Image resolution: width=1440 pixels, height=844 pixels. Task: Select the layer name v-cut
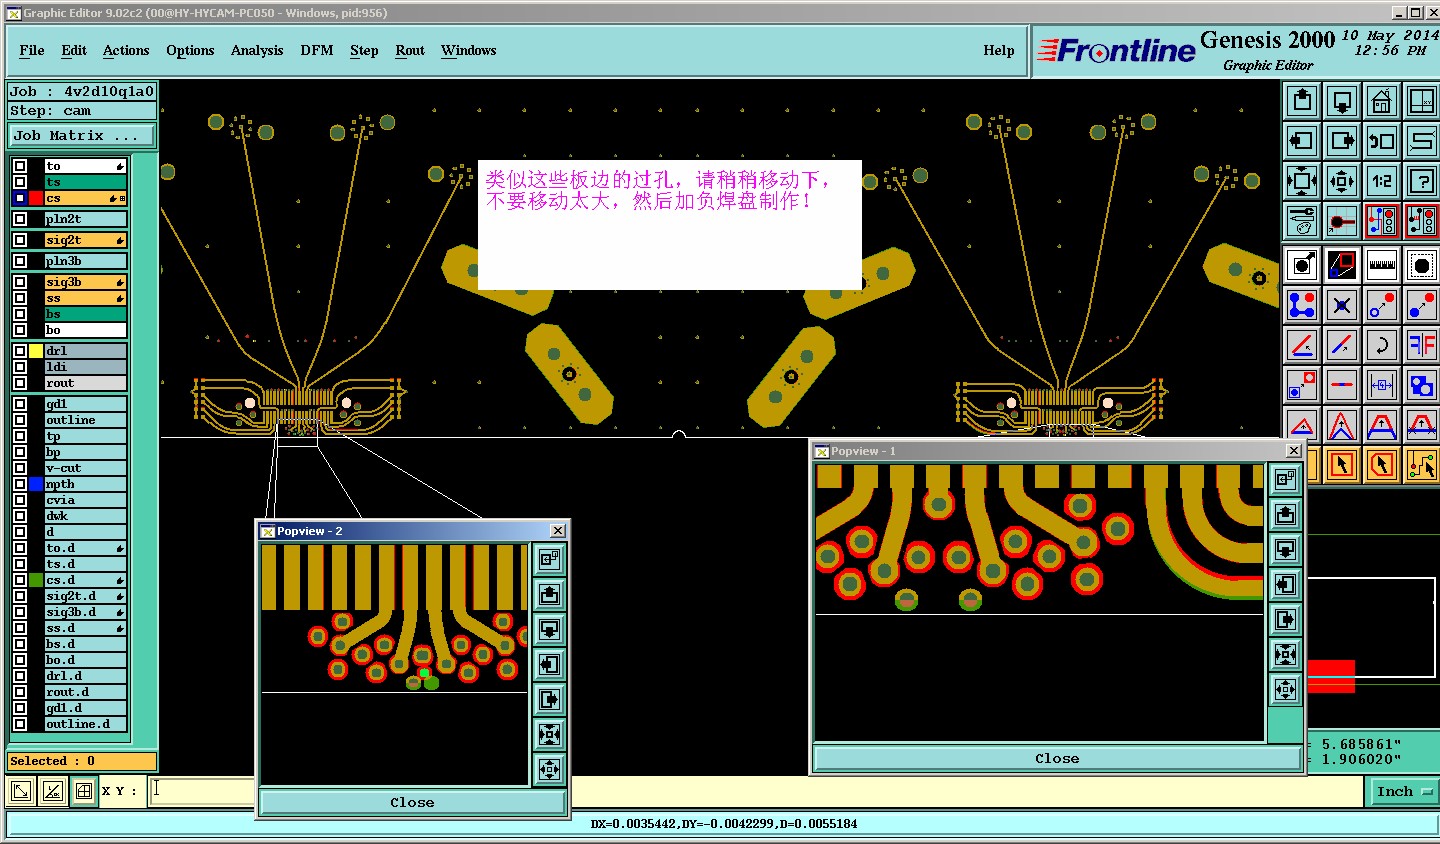(86, 468)
